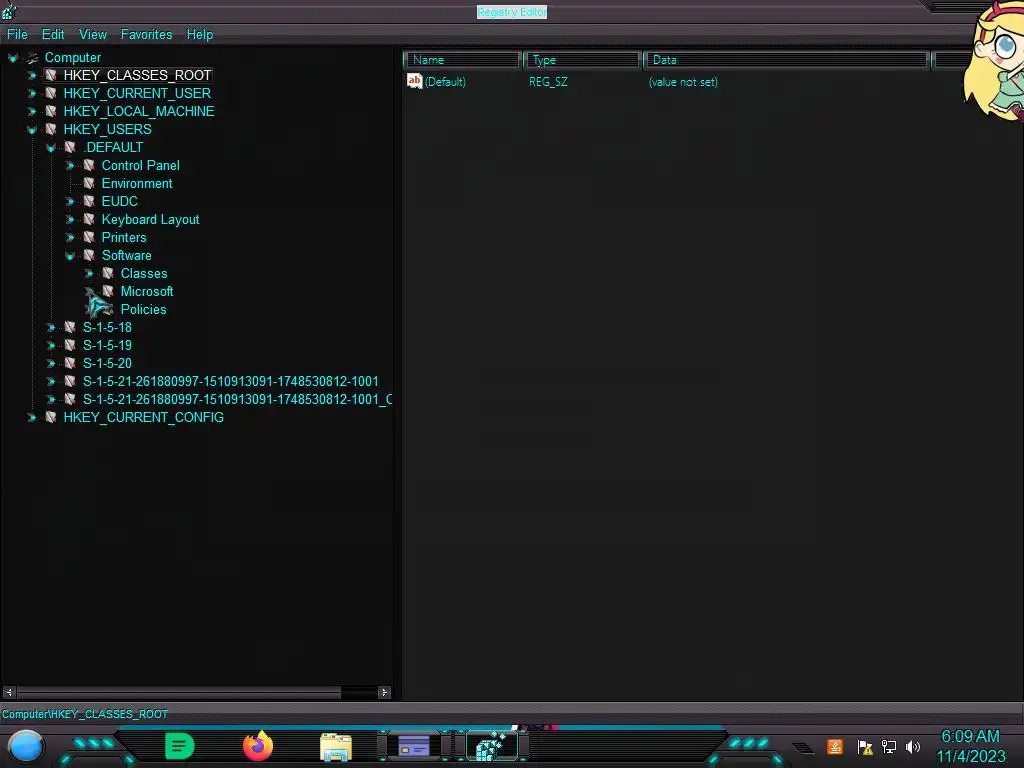Select the Environment key
Screen dimensions: 1024x768
coord(136,184)
